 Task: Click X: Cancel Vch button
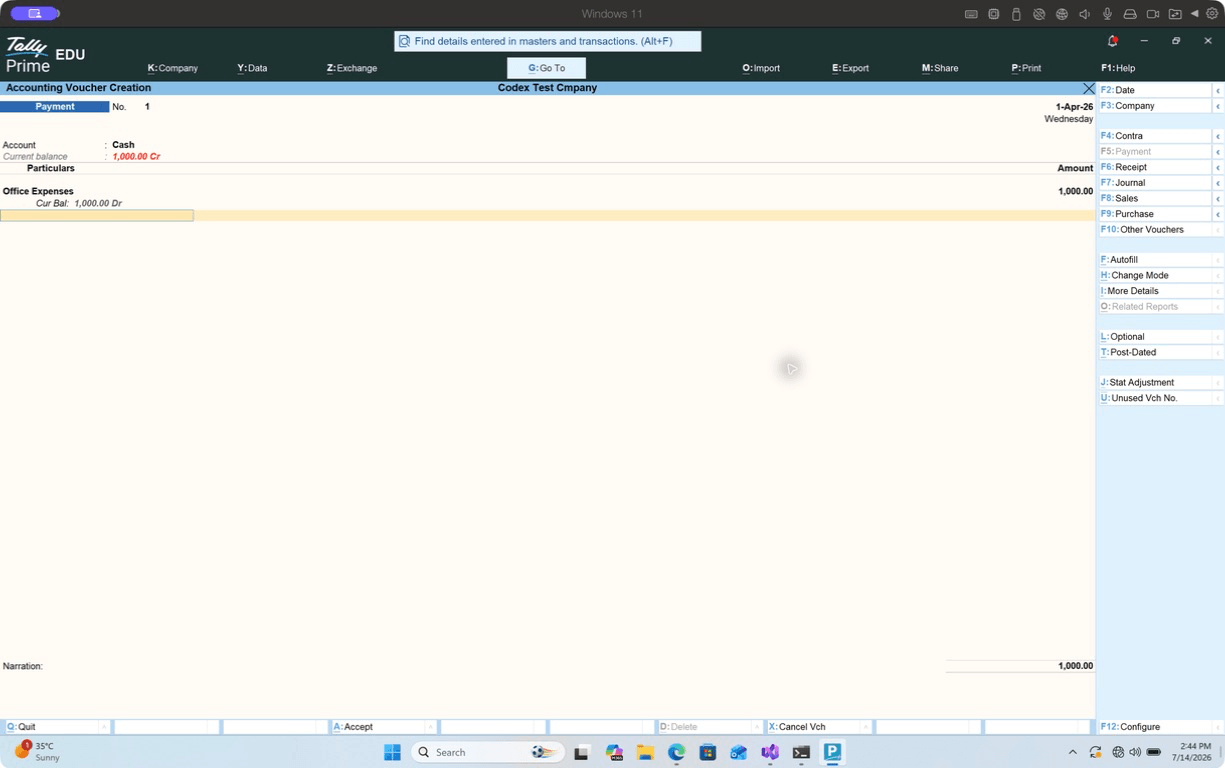819,727
